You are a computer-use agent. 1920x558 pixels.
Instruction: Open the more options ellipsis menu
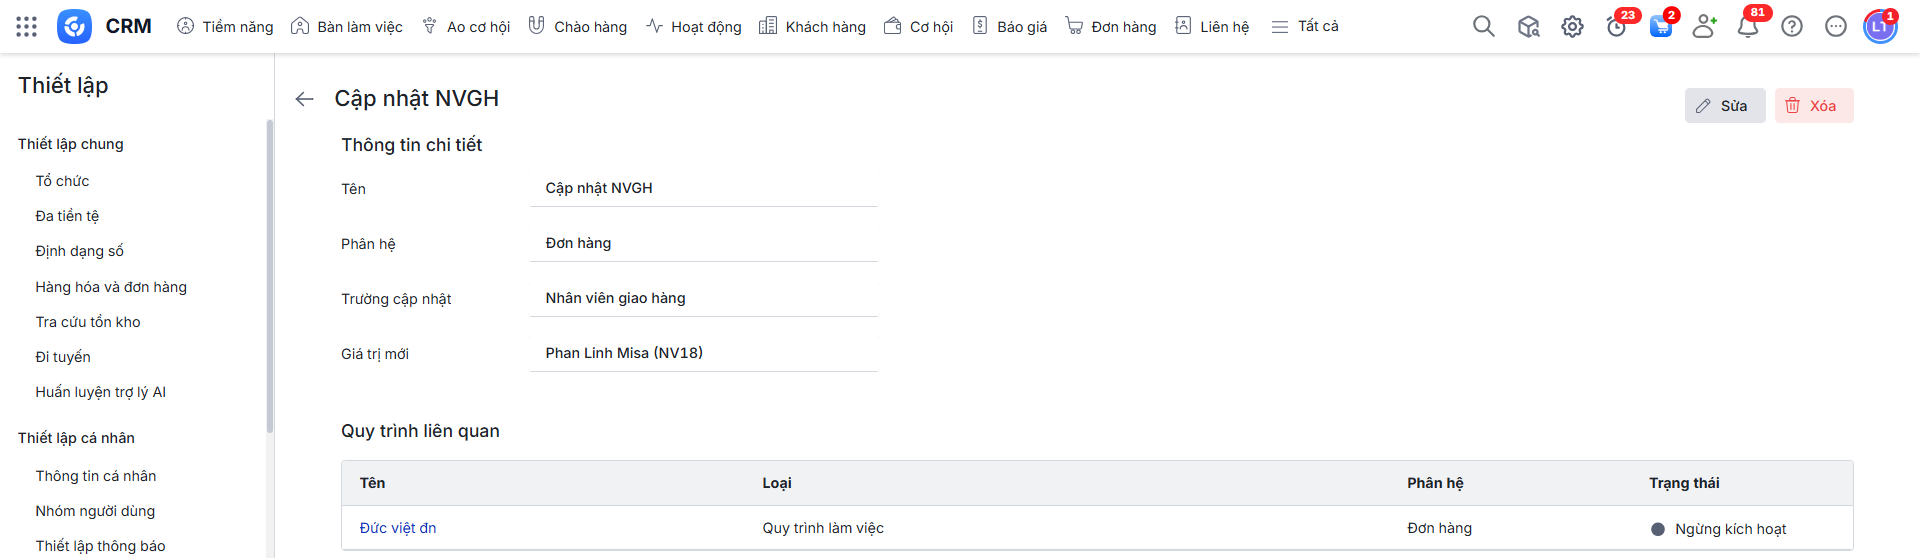point(1836,27)
